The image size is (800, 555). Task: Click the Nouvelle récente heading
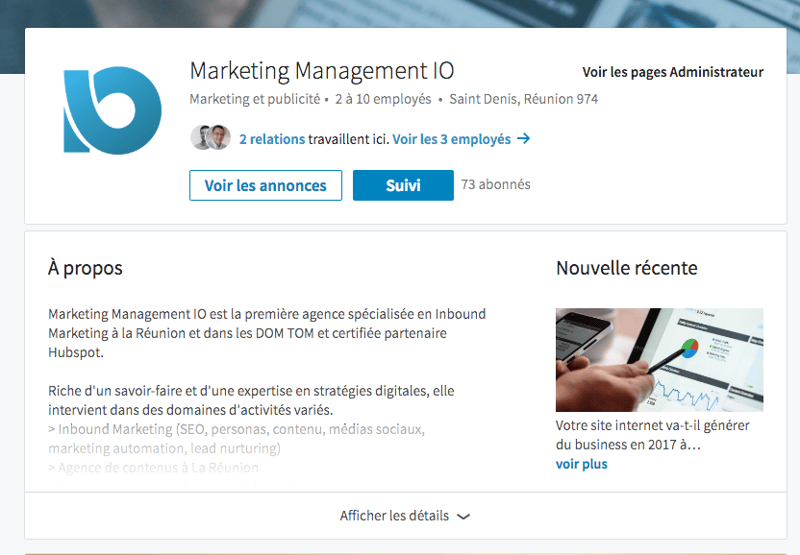[x=627, y=268]
